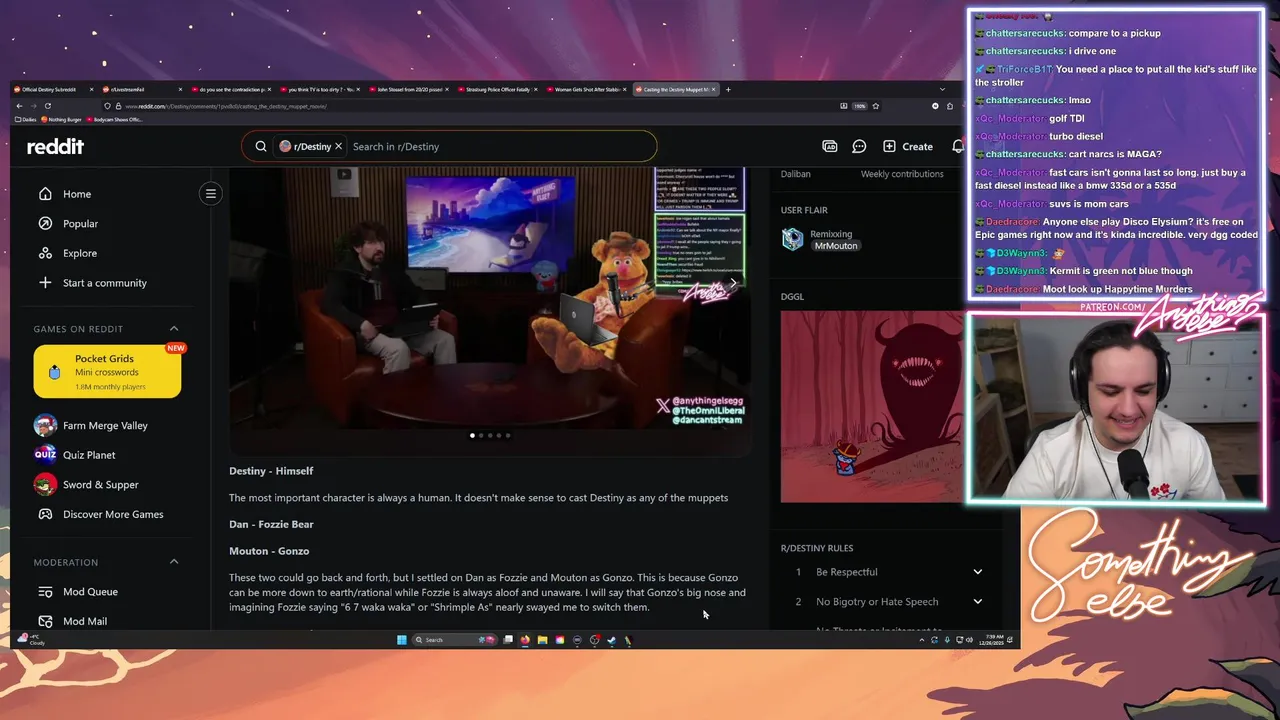Open the Windows Start menu
1280x720 pixels.
pos(402,640)
